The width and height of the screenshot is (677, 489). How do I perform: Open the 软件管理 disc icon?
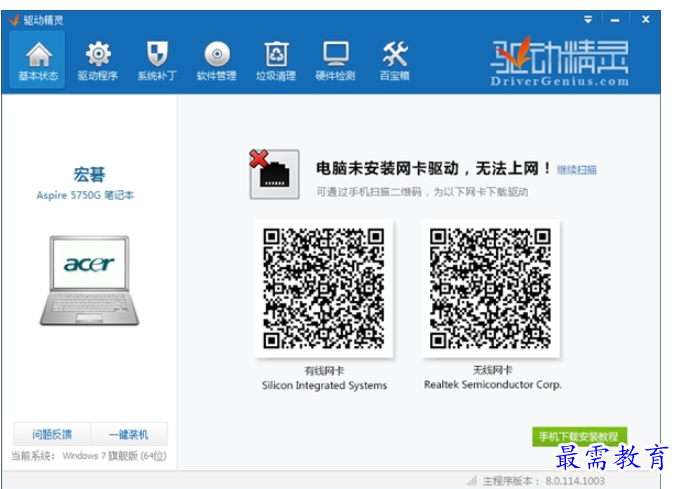[x=216, y=60]
